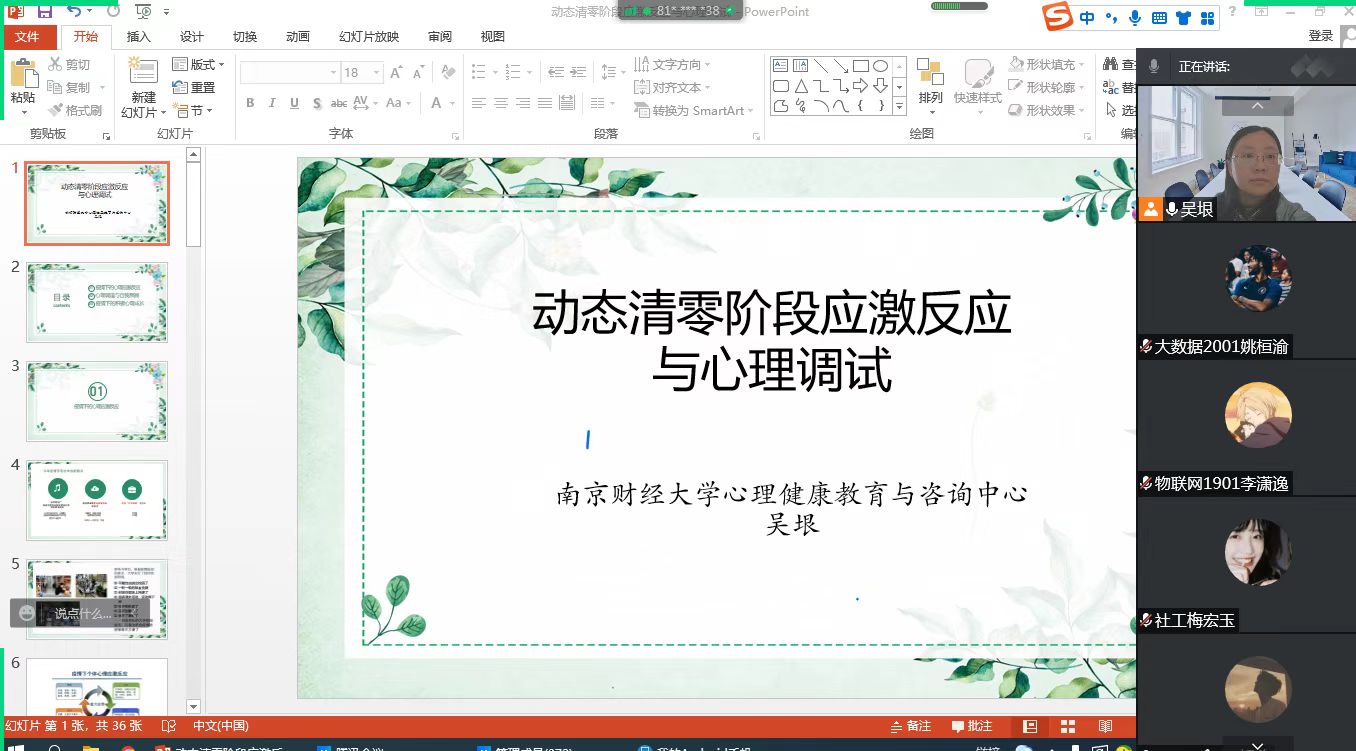Select the oval shape in shapes gallery
The image size is (1356, 751).
coord(880,66)
